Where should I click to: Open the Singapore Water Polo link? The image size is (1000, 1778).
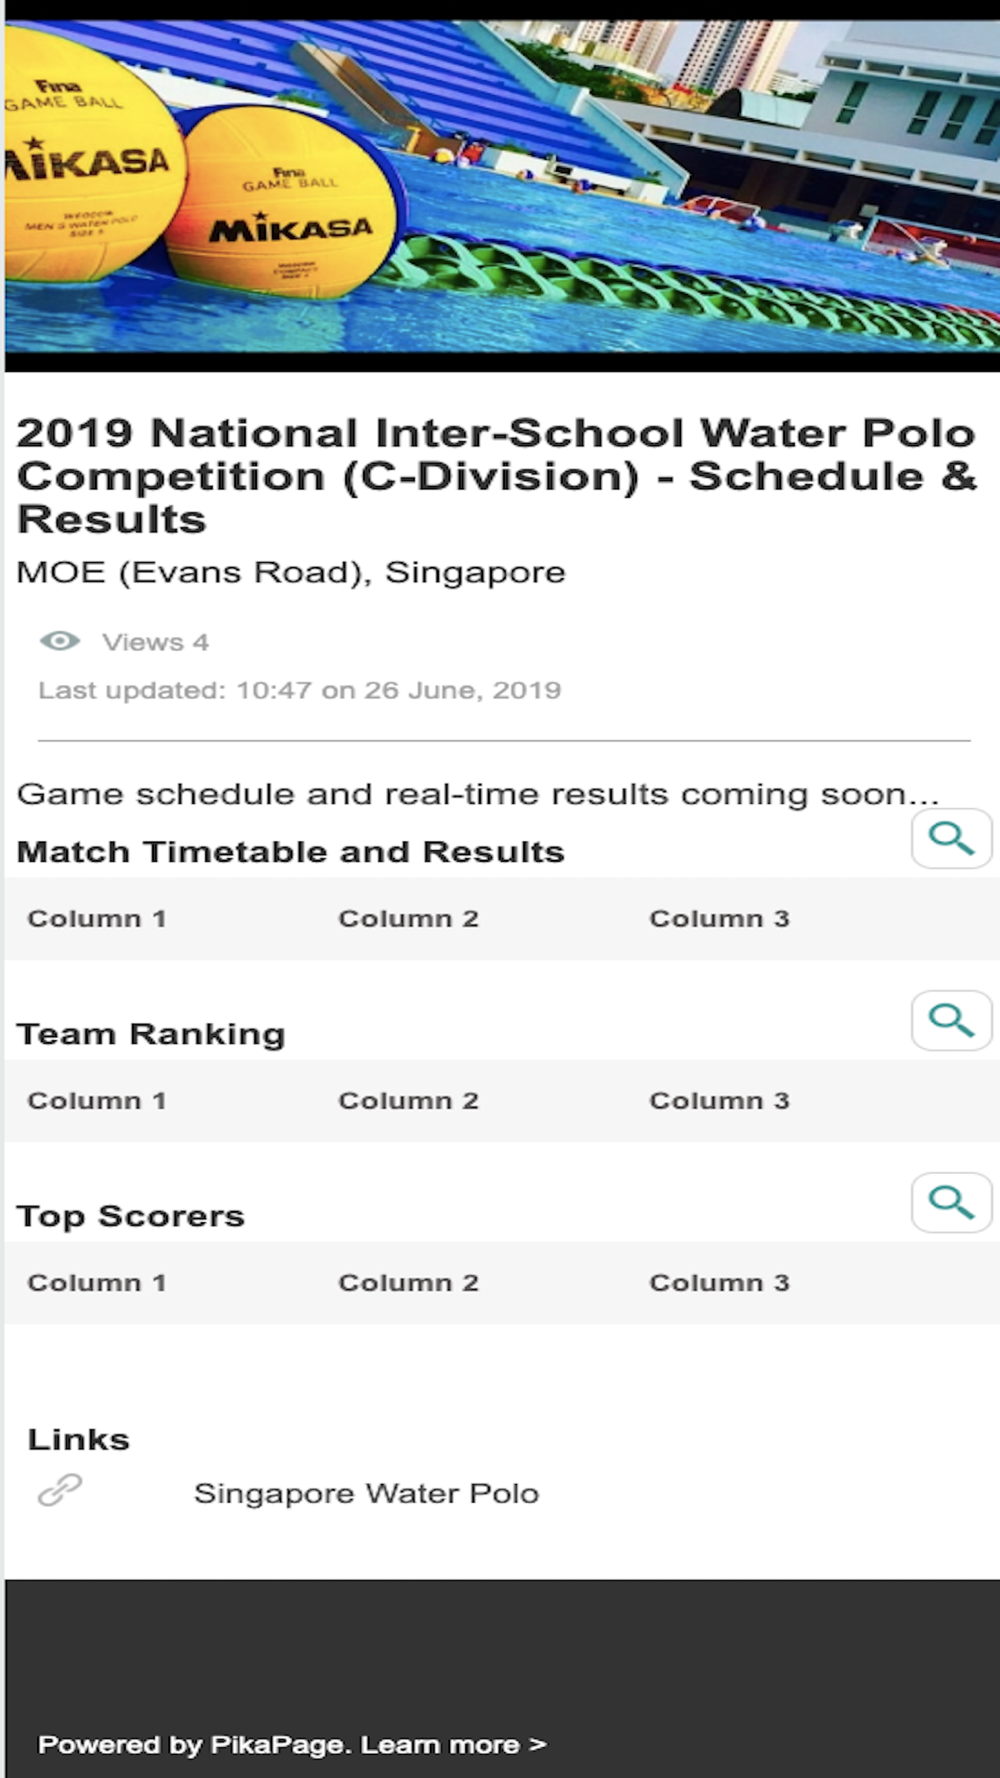tap(366, 1493)
